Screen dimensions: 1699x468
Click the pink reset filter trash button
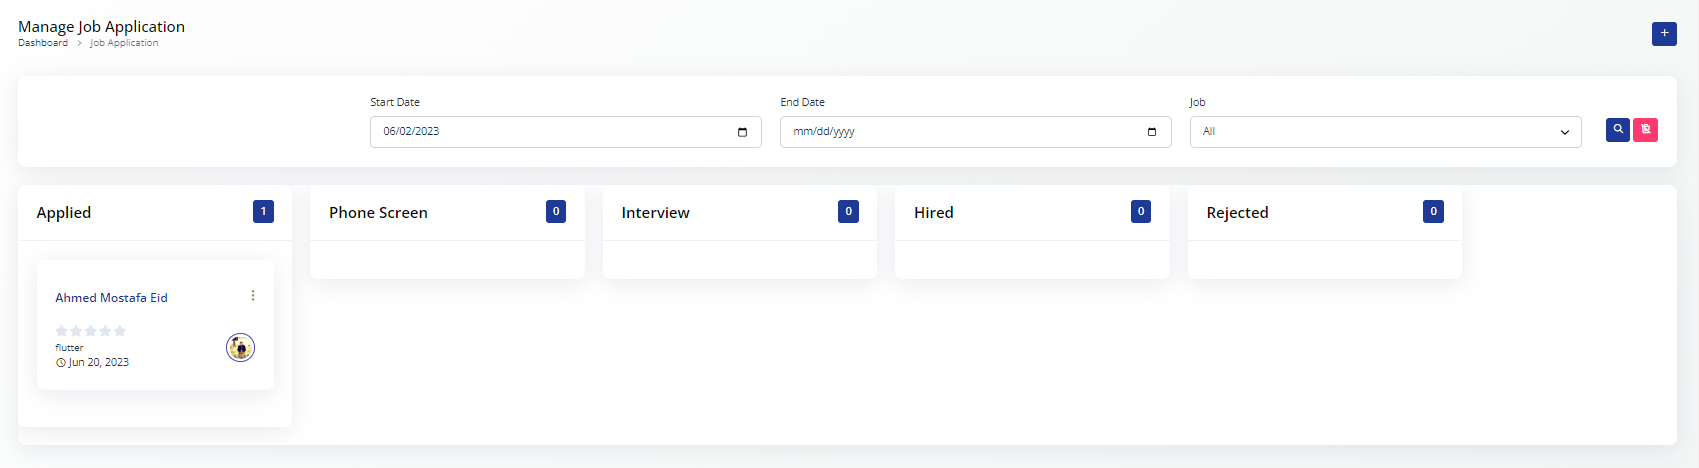tap(1645, 130)
